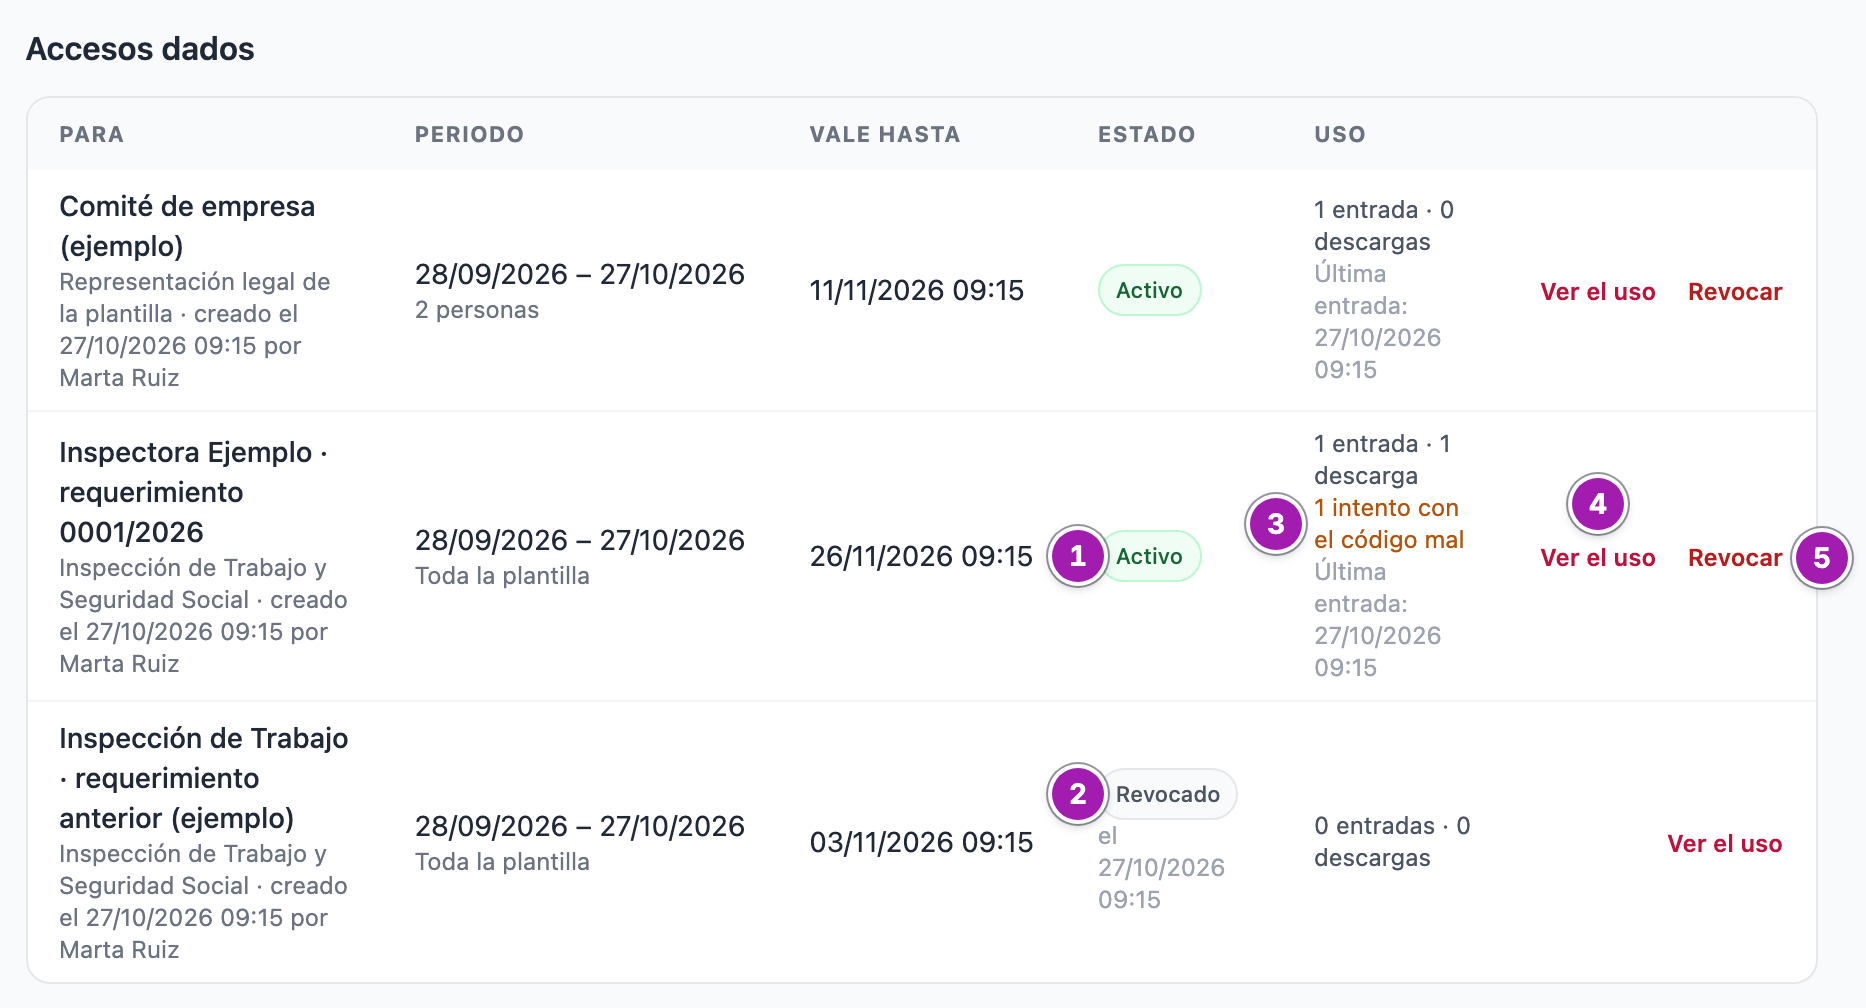The width and height of the screenshot is (1866, 1008).
Task: Click the period dates in Comité de empresa row
Action: [x=580, y=274]
